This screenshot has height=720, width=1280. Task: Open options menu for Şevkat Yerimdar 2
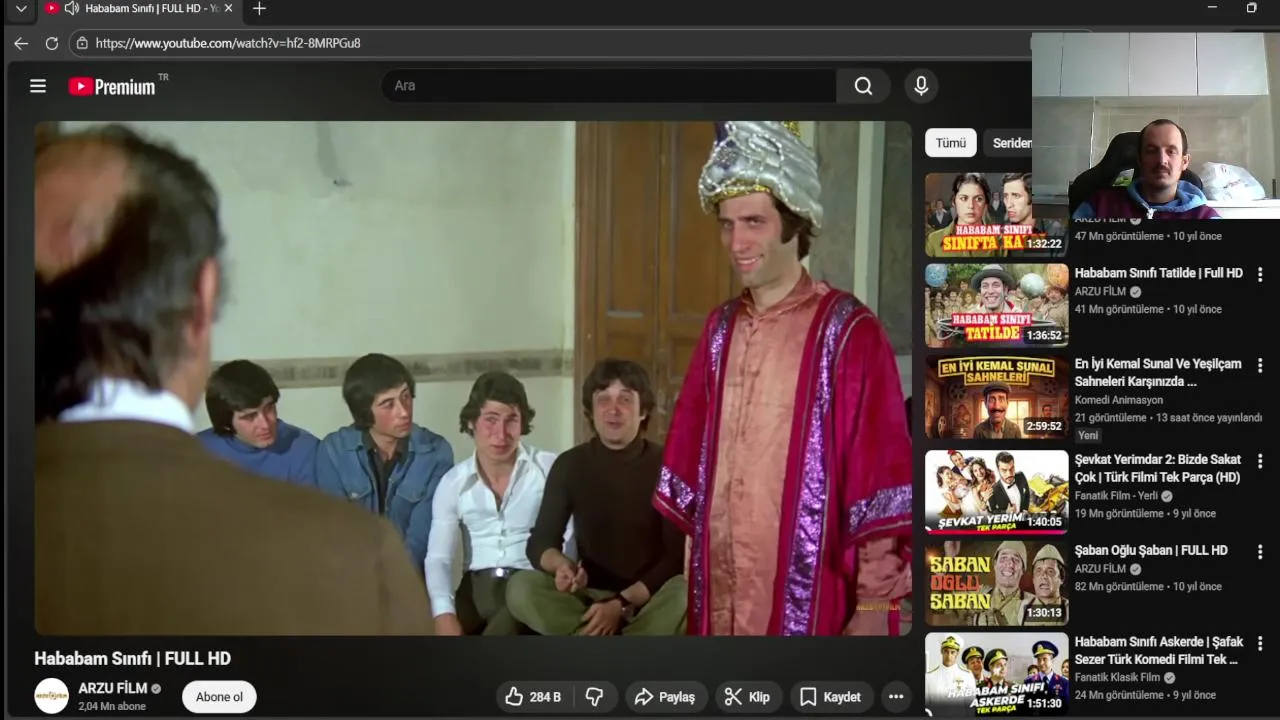1260,462
